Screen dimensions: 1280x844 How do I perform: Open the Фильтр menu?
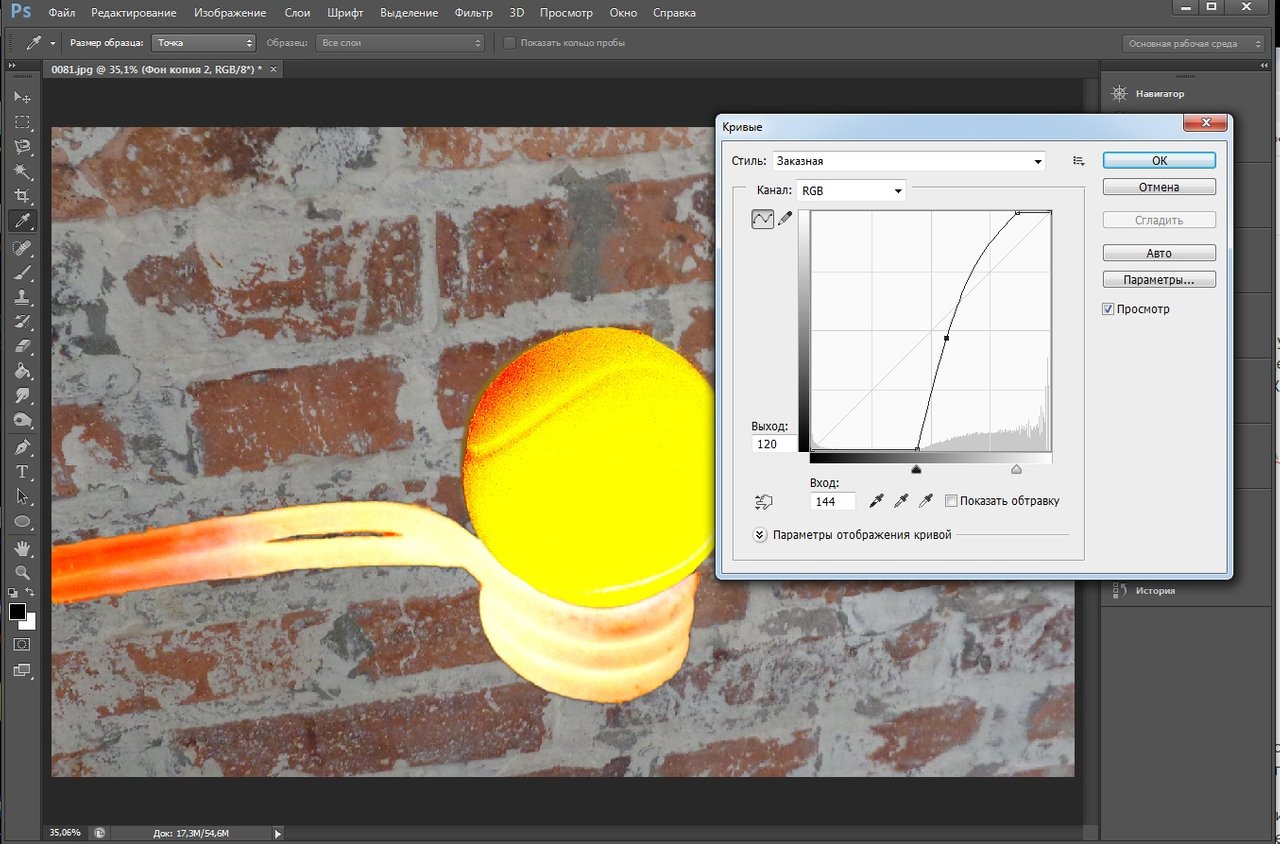(473, 13)
